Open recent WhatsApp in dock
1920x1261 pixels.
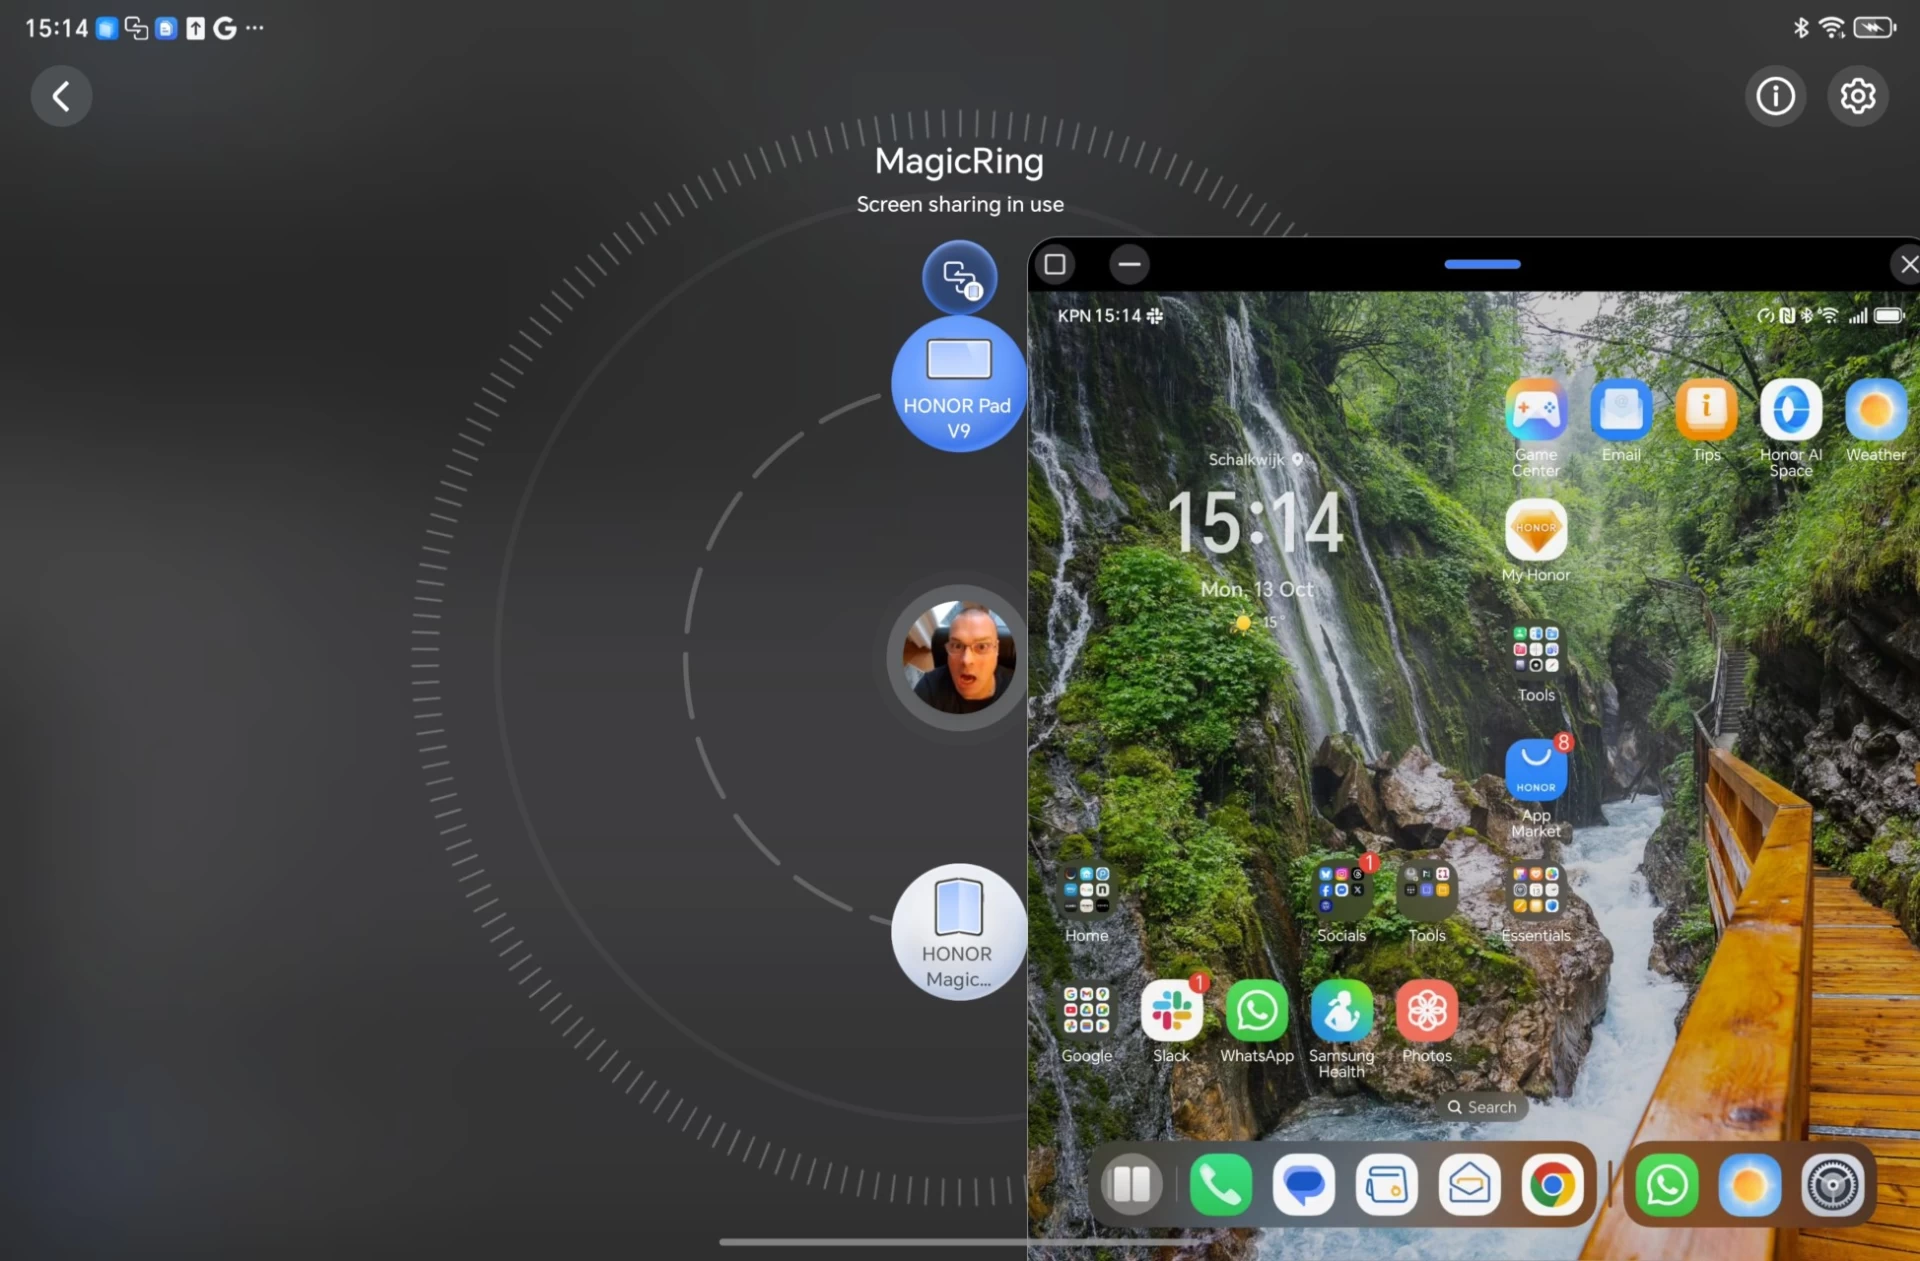pos(1666,1185)
